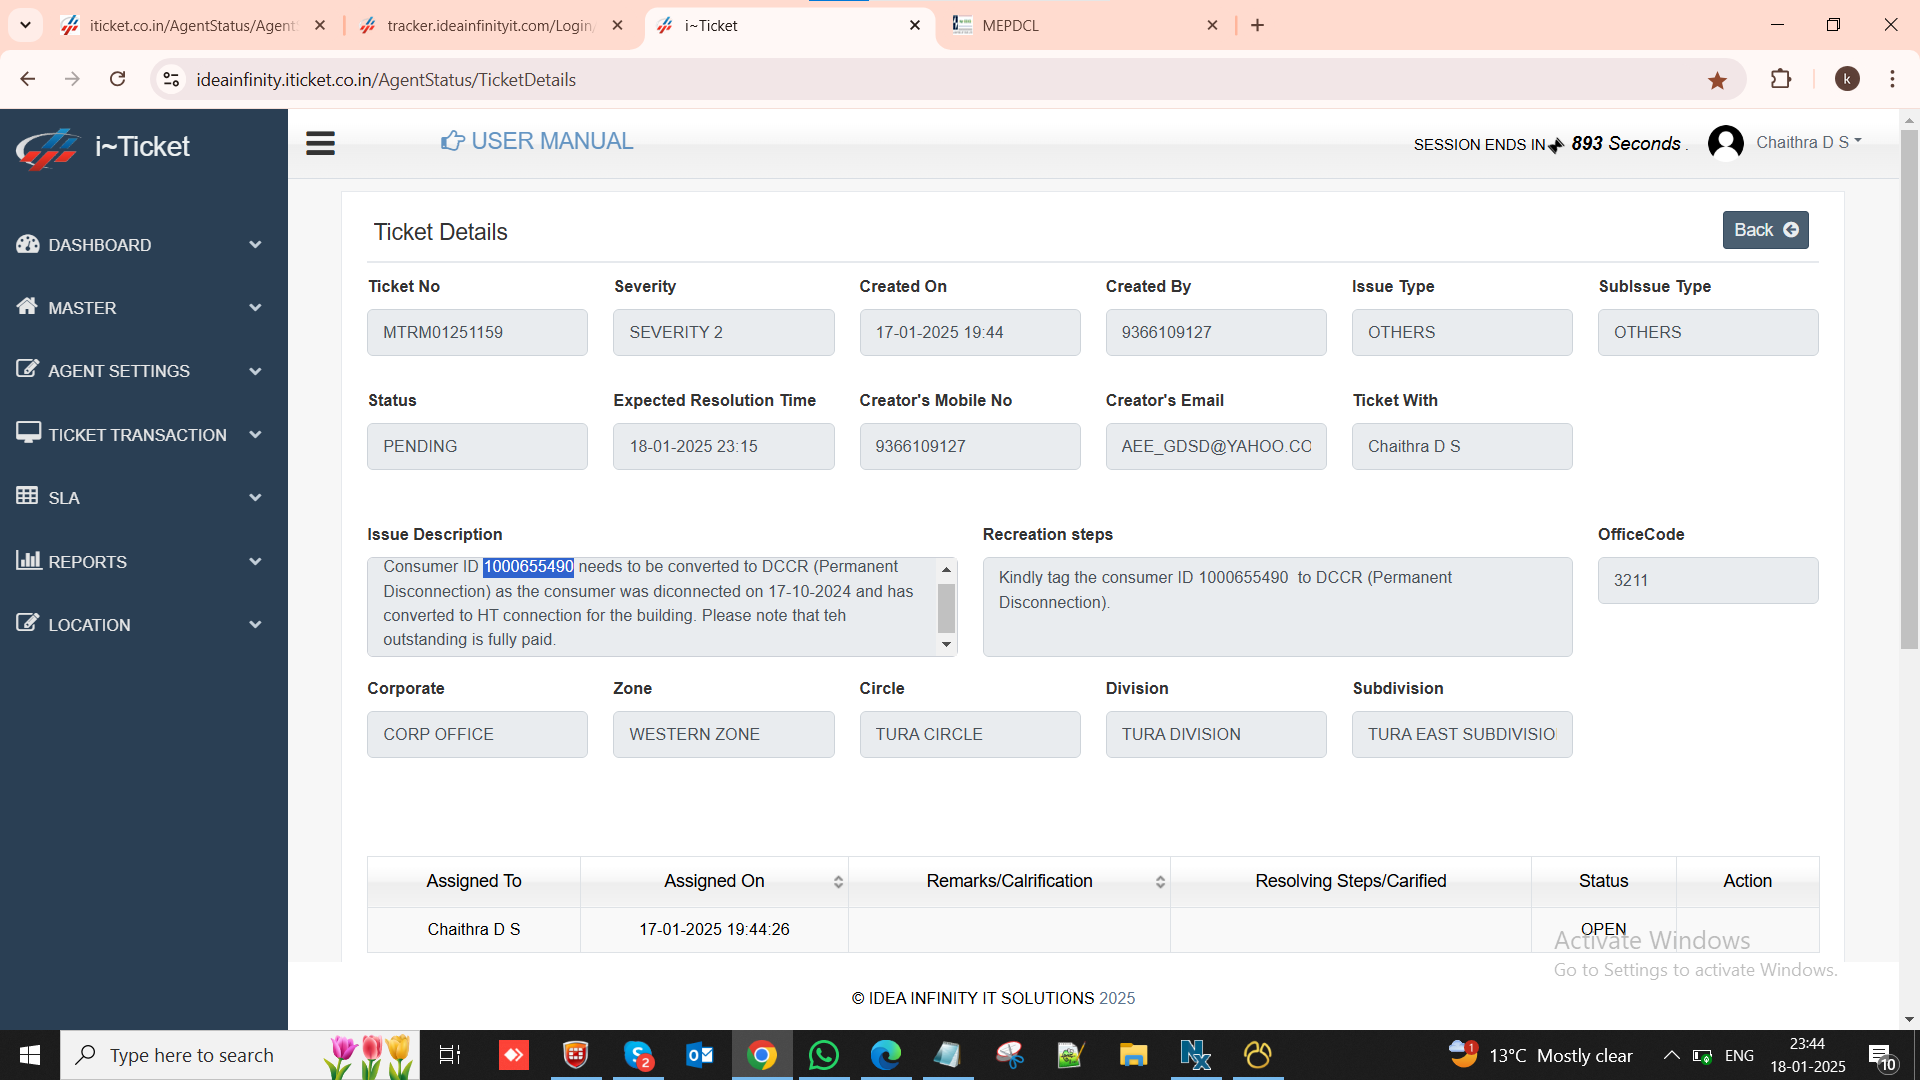The width and height of the screenshot is (1920, 1080).
Task: Click the i~Ticket logo in sidebar
Action: (104, 147)
